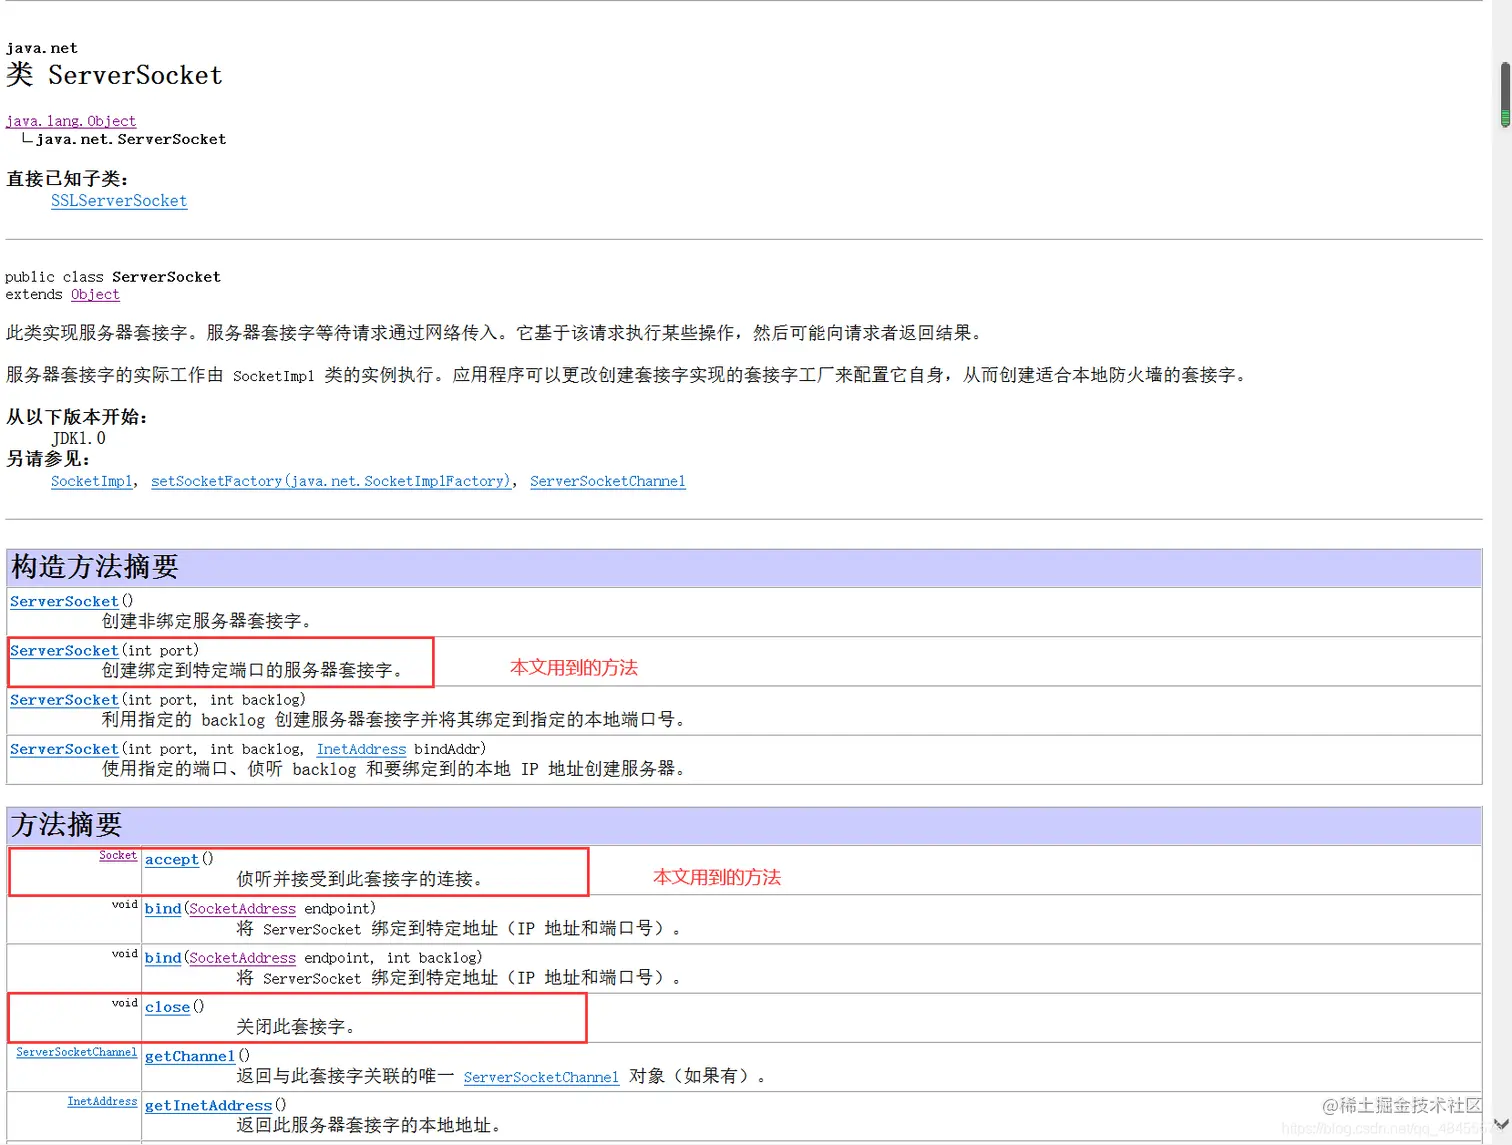The height and width of the screenshot is (1145, 1512).
Task: Open the java.lang.Object superclass link
Action: pos(71,121)
